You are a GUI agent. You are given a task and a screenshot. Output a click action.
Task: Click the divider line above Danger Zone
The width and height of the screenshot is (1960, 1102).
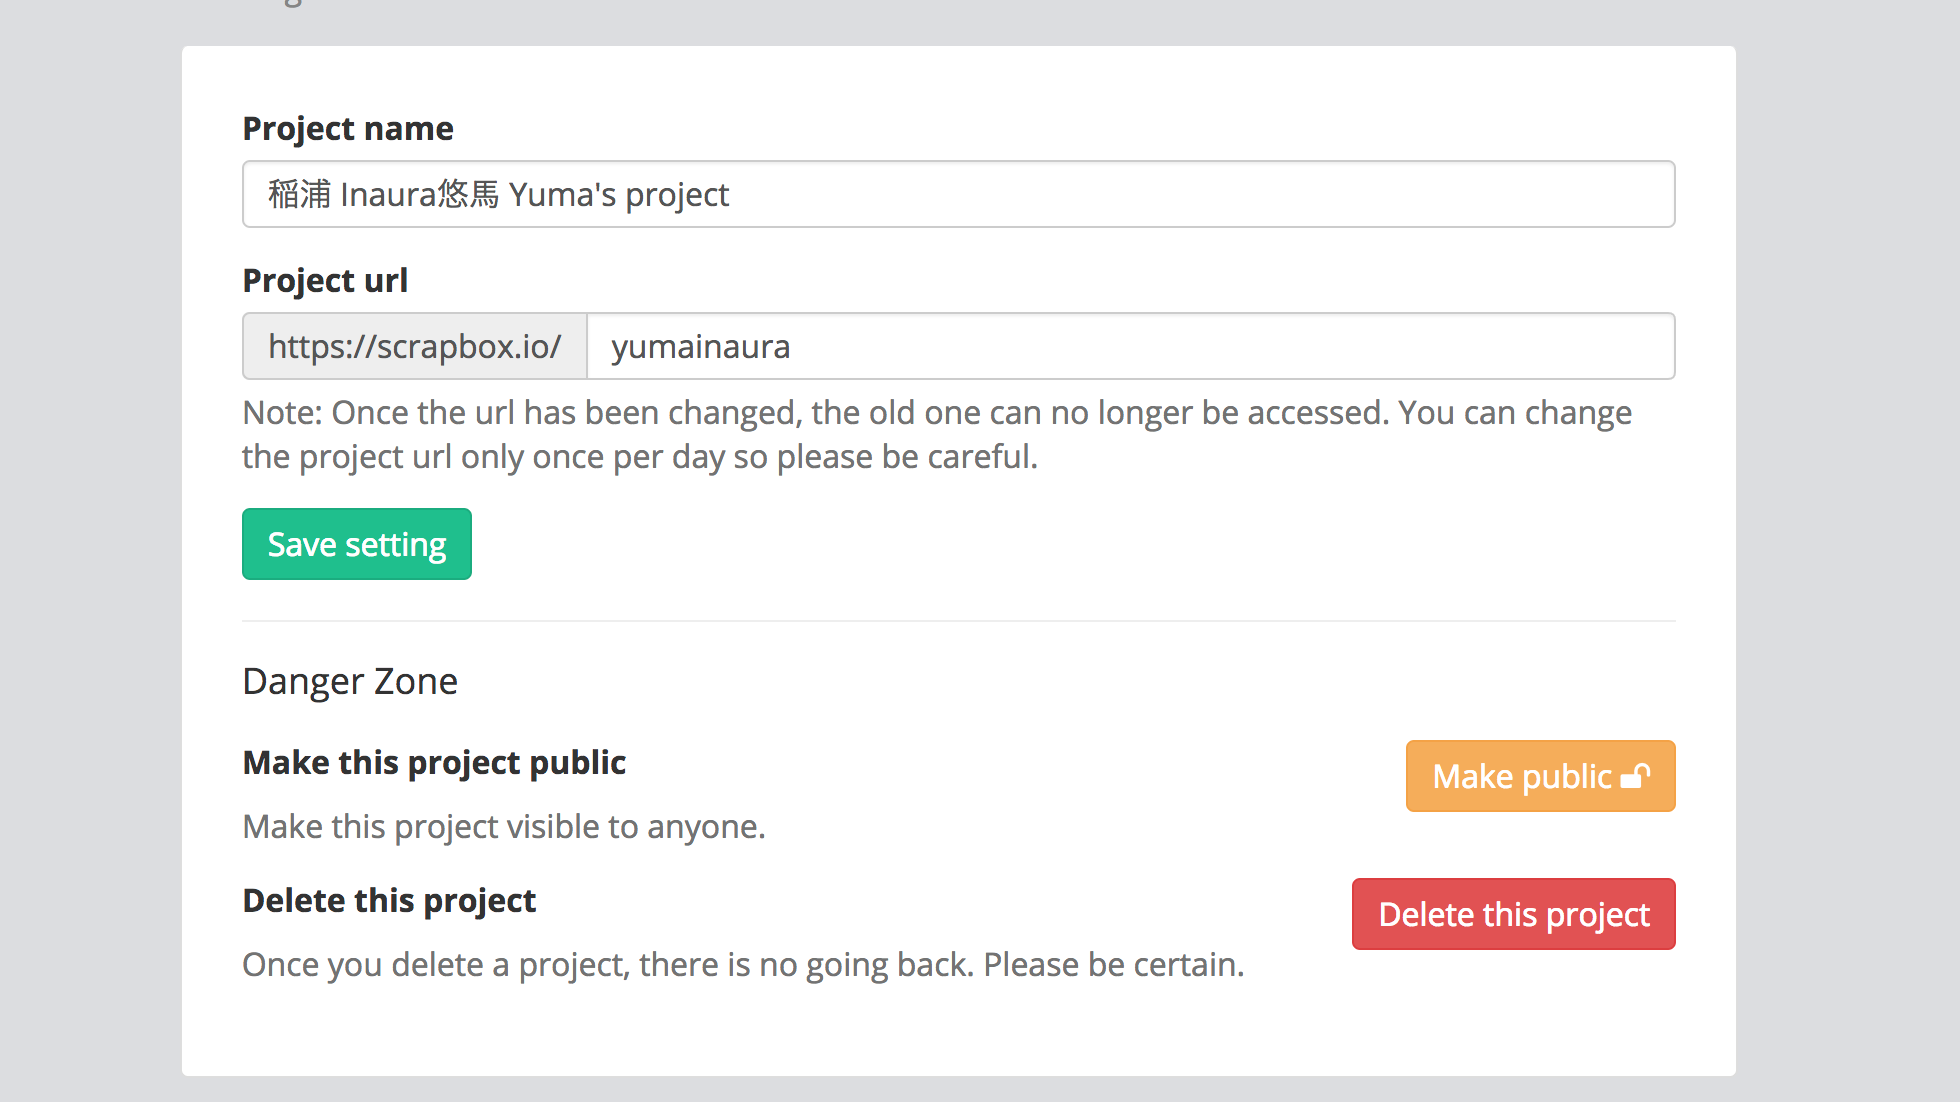point(958,621)
